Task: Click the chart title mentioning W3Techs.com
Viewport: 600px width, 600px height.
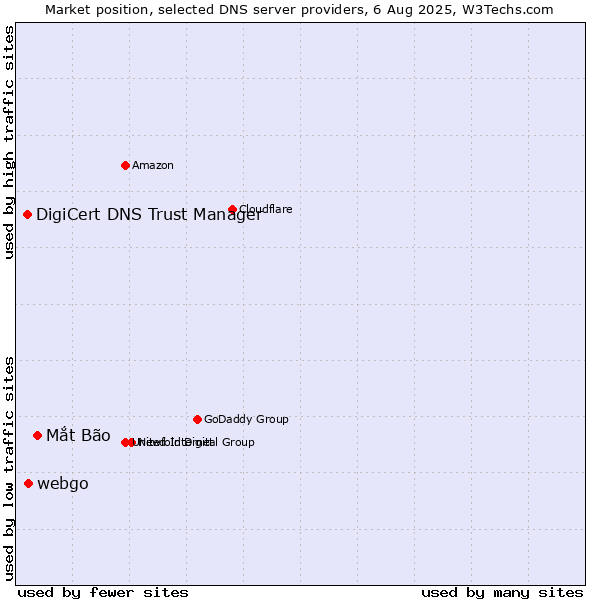Action: (x=299, y=10)
